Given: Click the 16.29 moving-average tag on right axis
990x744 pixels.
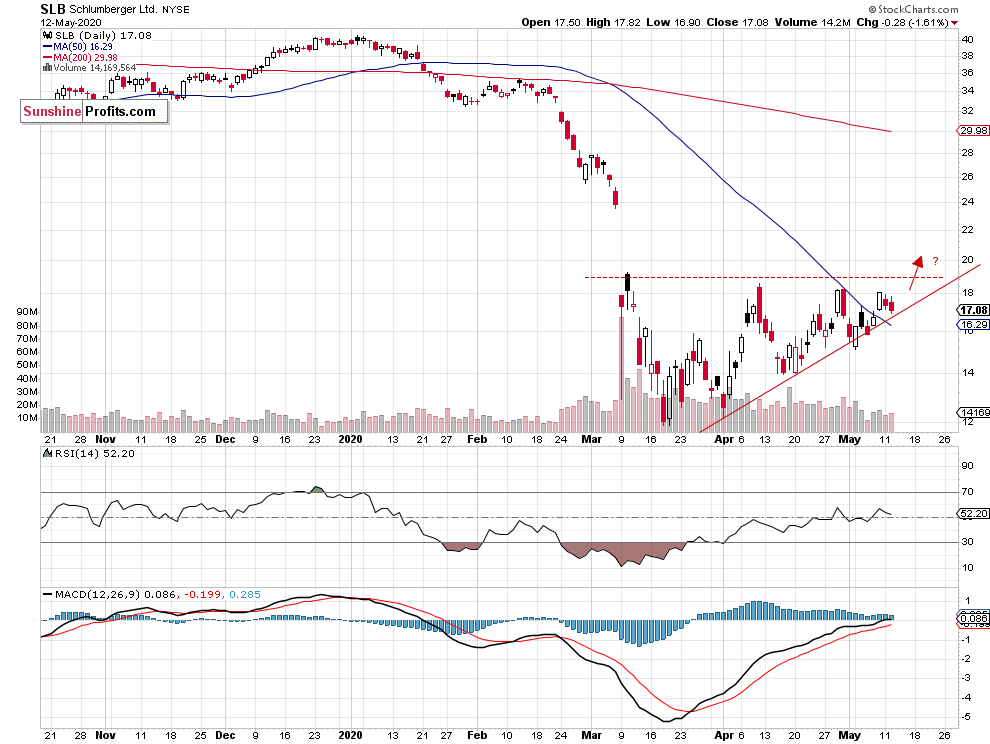Looking at the screenshot, I should pos(973,325).
